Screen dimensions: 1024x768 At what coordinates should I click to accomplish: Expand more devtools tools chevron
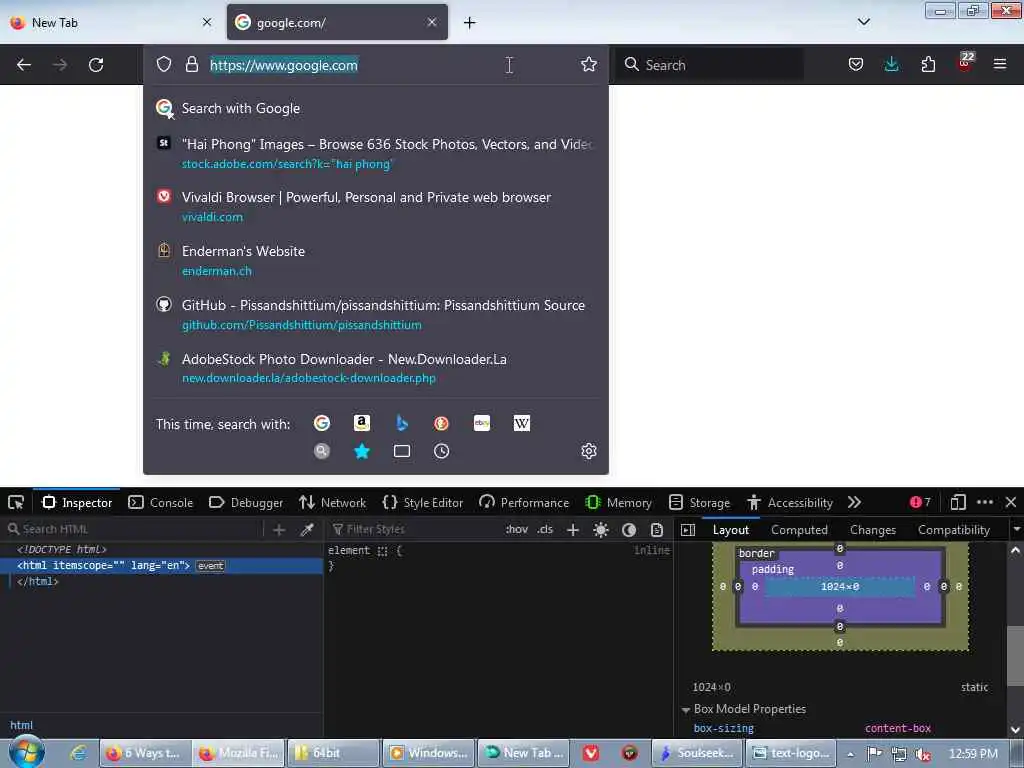click(x=854, y=502)
